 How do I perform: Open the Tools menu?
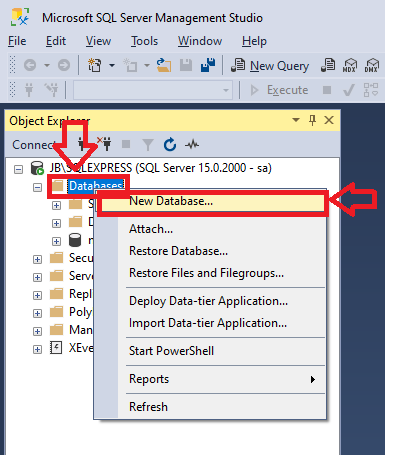coord(144,41)
